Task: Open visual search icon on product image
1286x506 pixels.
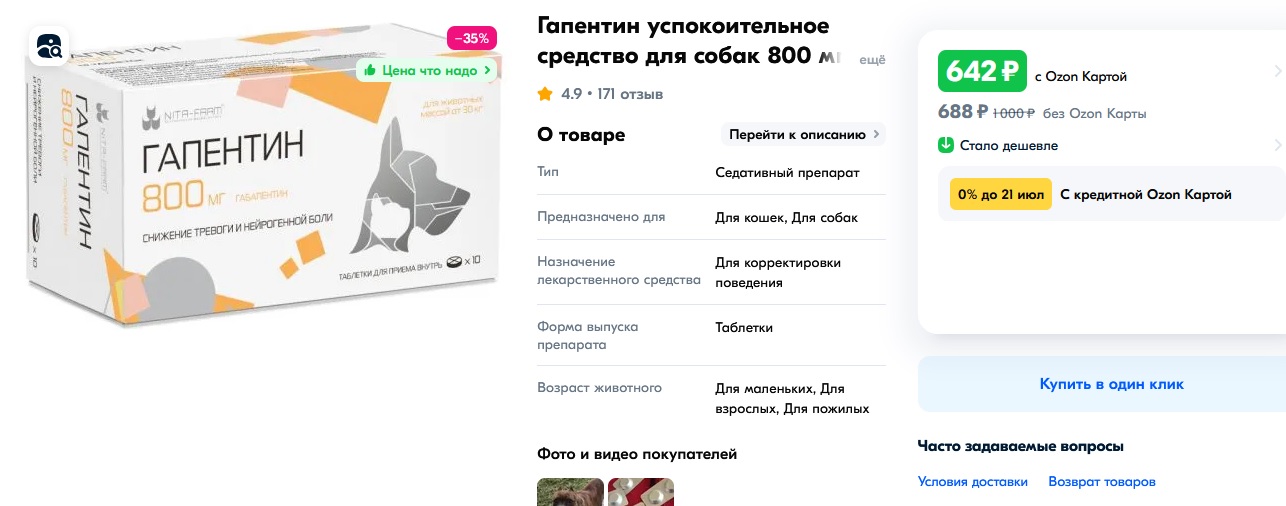Action: tap(48, 46)
